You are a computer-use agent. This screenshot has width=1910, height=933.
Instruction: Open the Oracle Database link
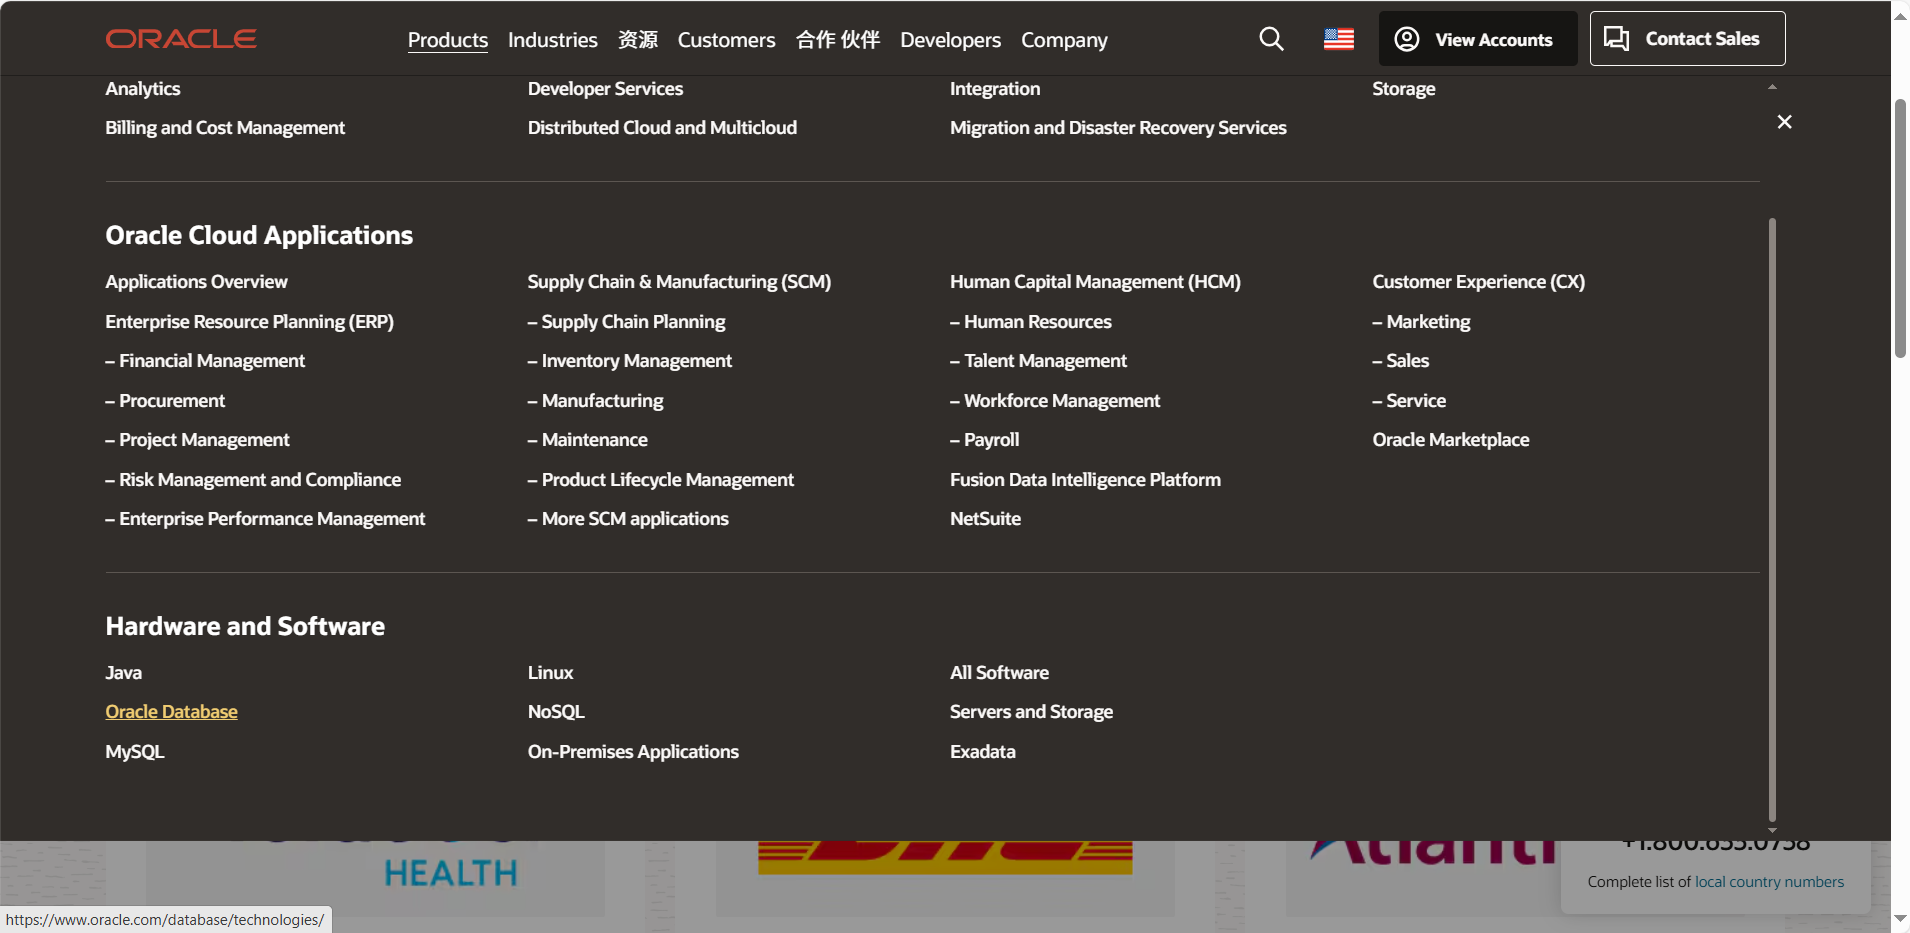click(x=172, y=712)
